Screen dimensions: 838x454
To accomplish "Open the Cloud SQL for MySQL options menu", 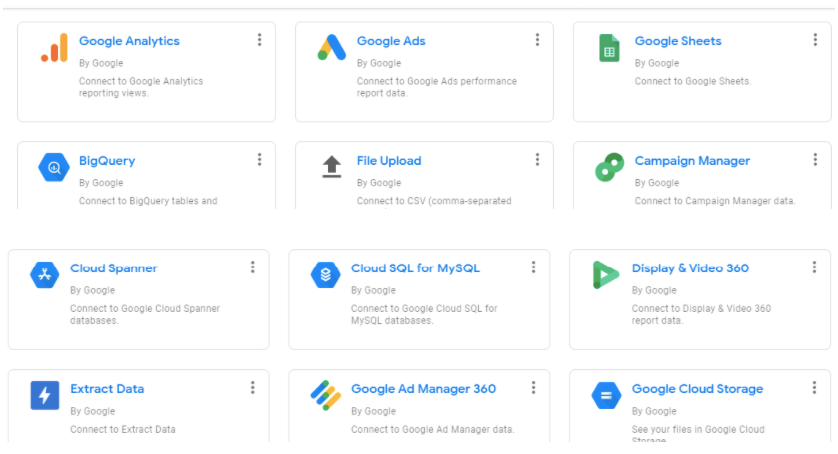I will 533,267.
